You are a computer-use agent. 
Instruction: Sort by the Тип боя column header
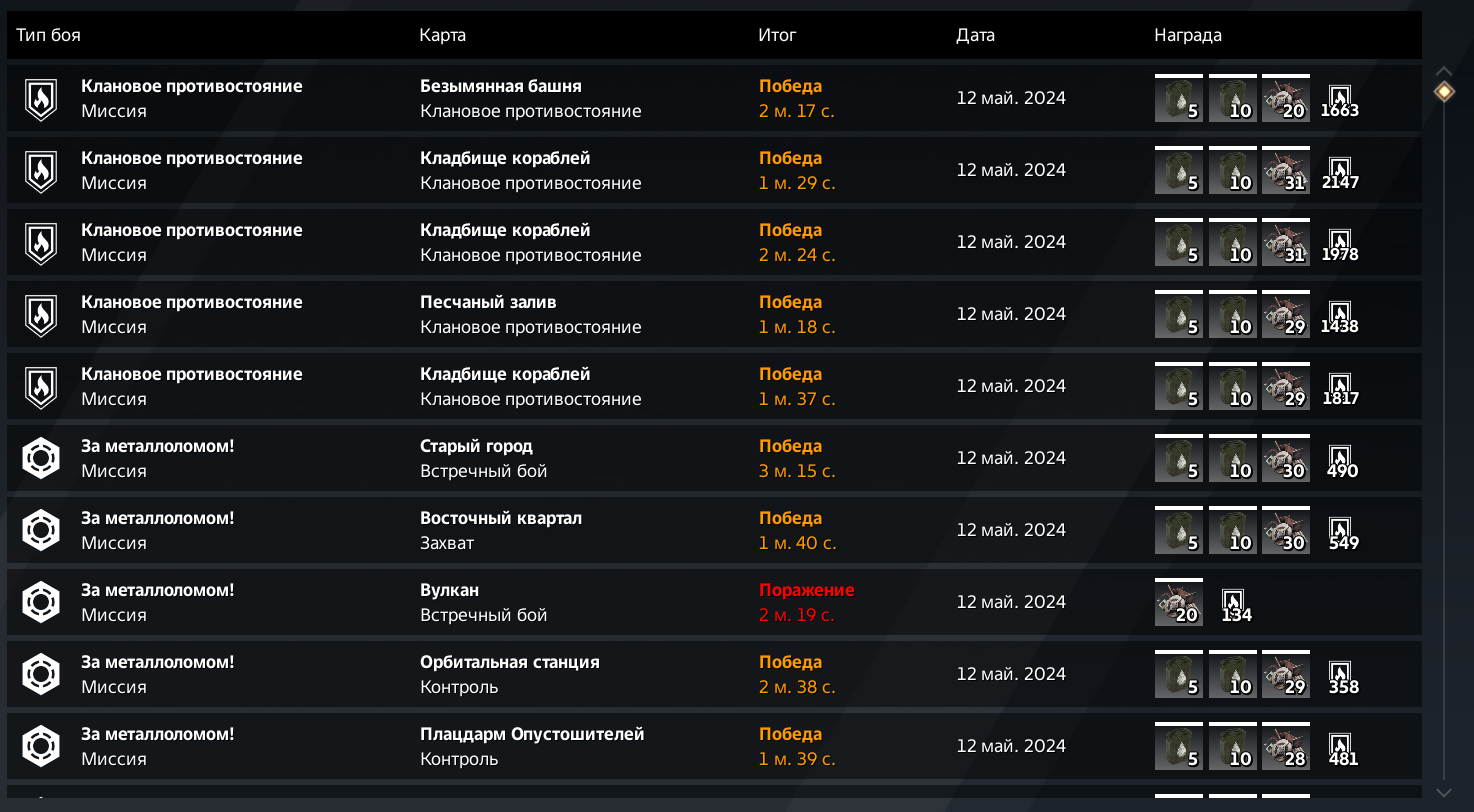(x=49, y=36)
